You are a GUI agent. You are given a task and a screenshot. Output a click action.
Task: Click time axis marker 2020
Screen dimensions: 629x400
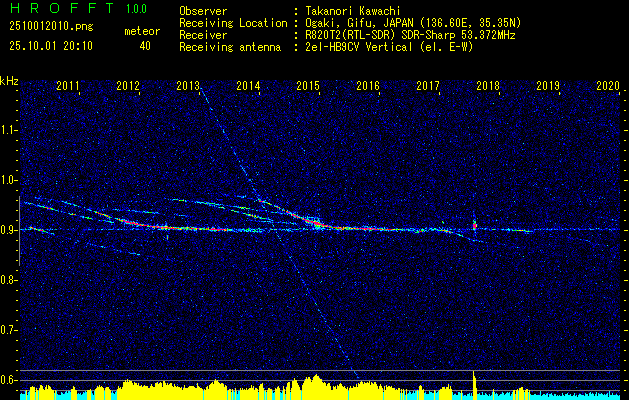click(608, 85)
